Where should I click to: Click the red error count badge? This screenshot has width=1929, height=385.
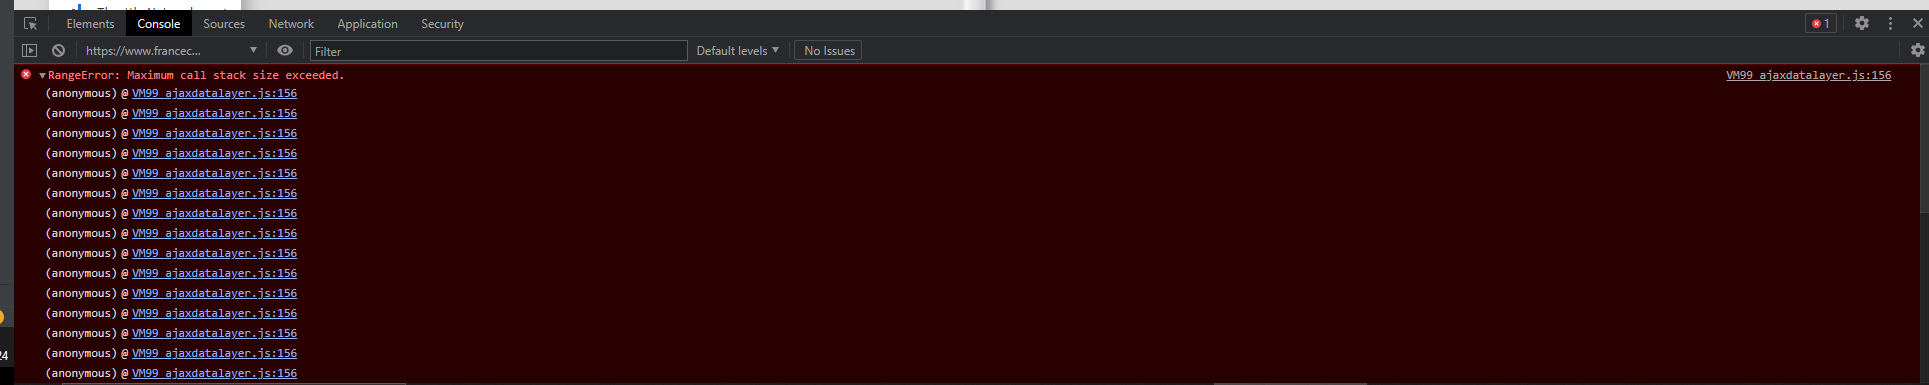[1821, 23]
